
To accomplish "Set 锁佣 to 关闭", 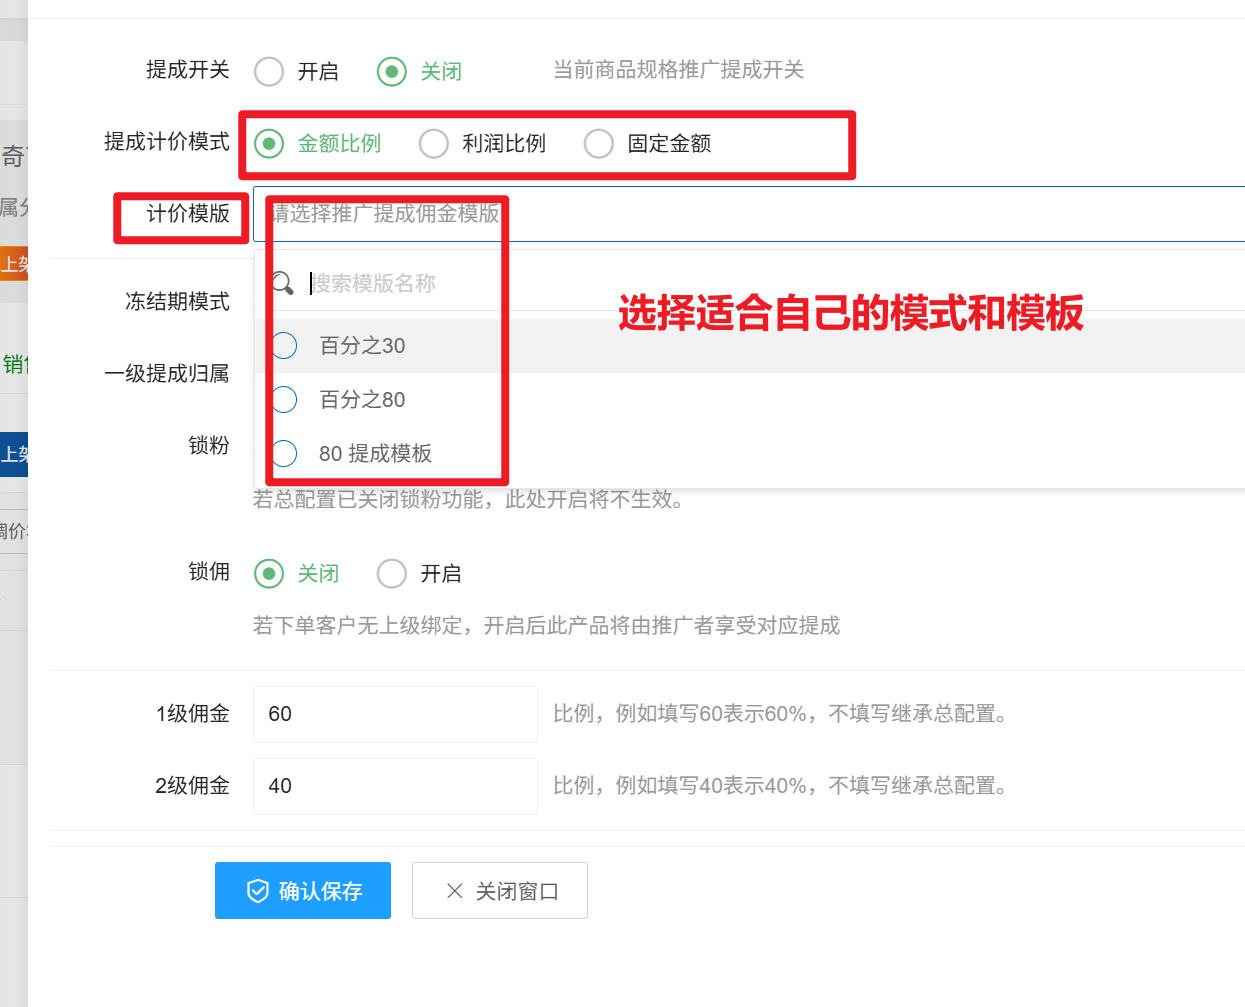I will (x=269, y=574).
